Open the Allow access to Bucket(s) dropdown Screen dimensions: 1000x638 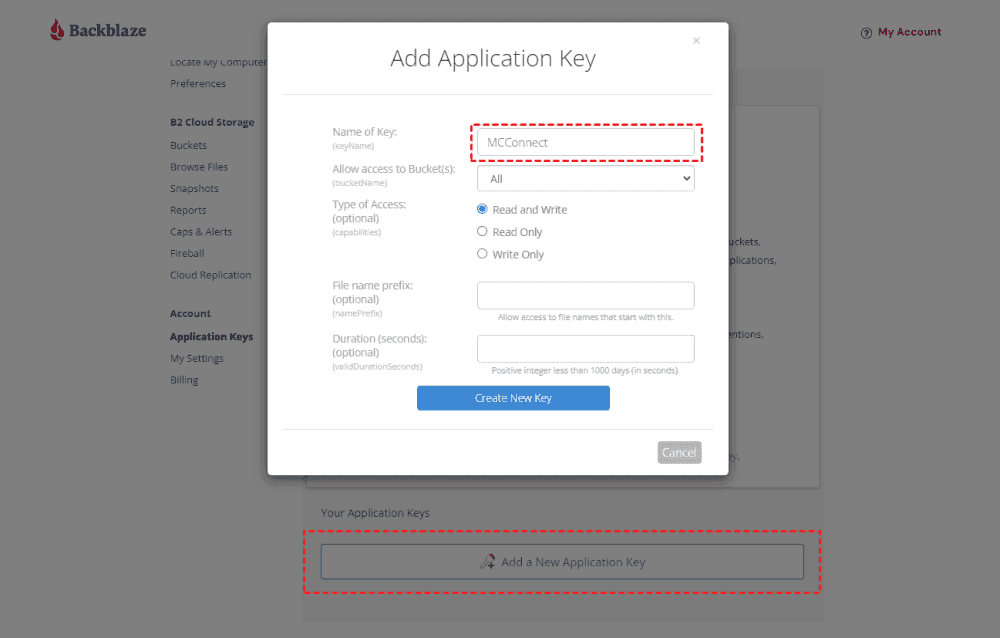pyautogui.click(x=585, y=179)
